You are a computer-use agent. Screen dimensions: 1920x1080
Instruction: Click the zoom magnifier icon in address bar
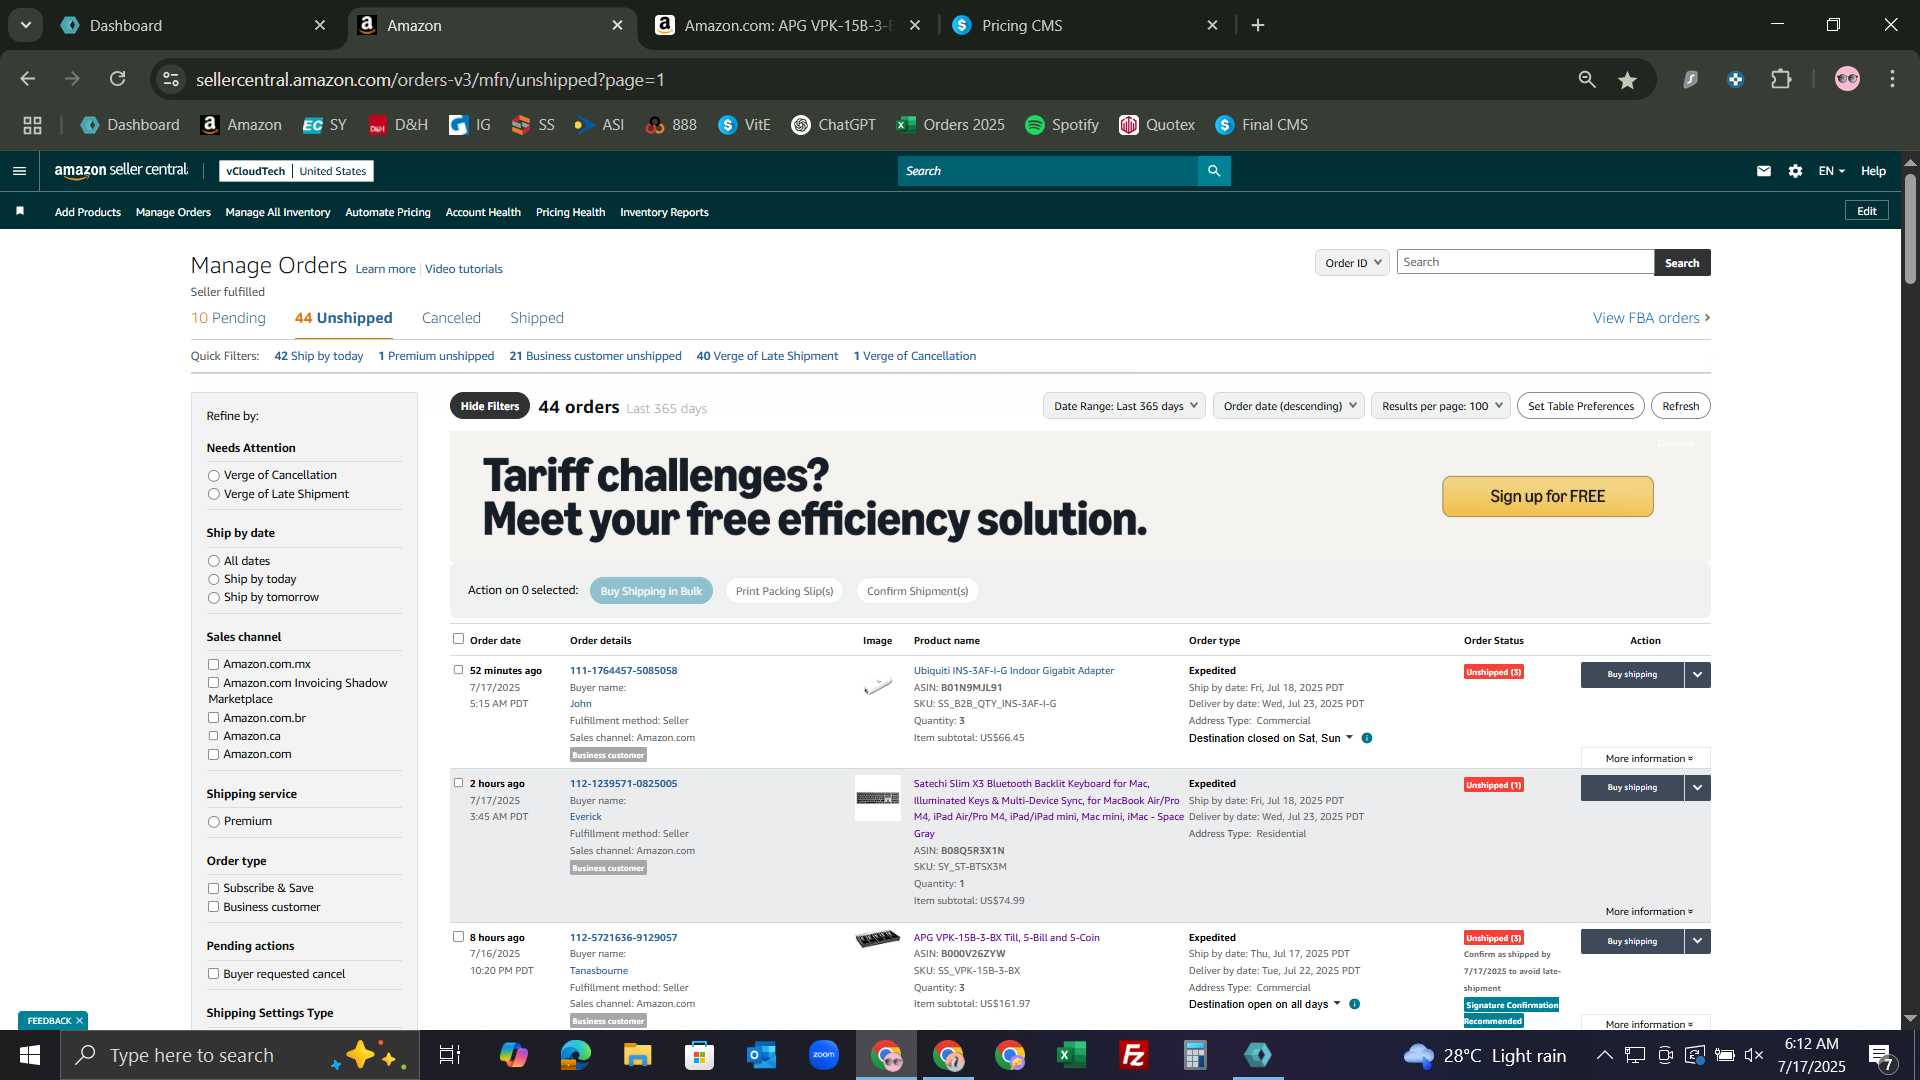pos(1587,79)
